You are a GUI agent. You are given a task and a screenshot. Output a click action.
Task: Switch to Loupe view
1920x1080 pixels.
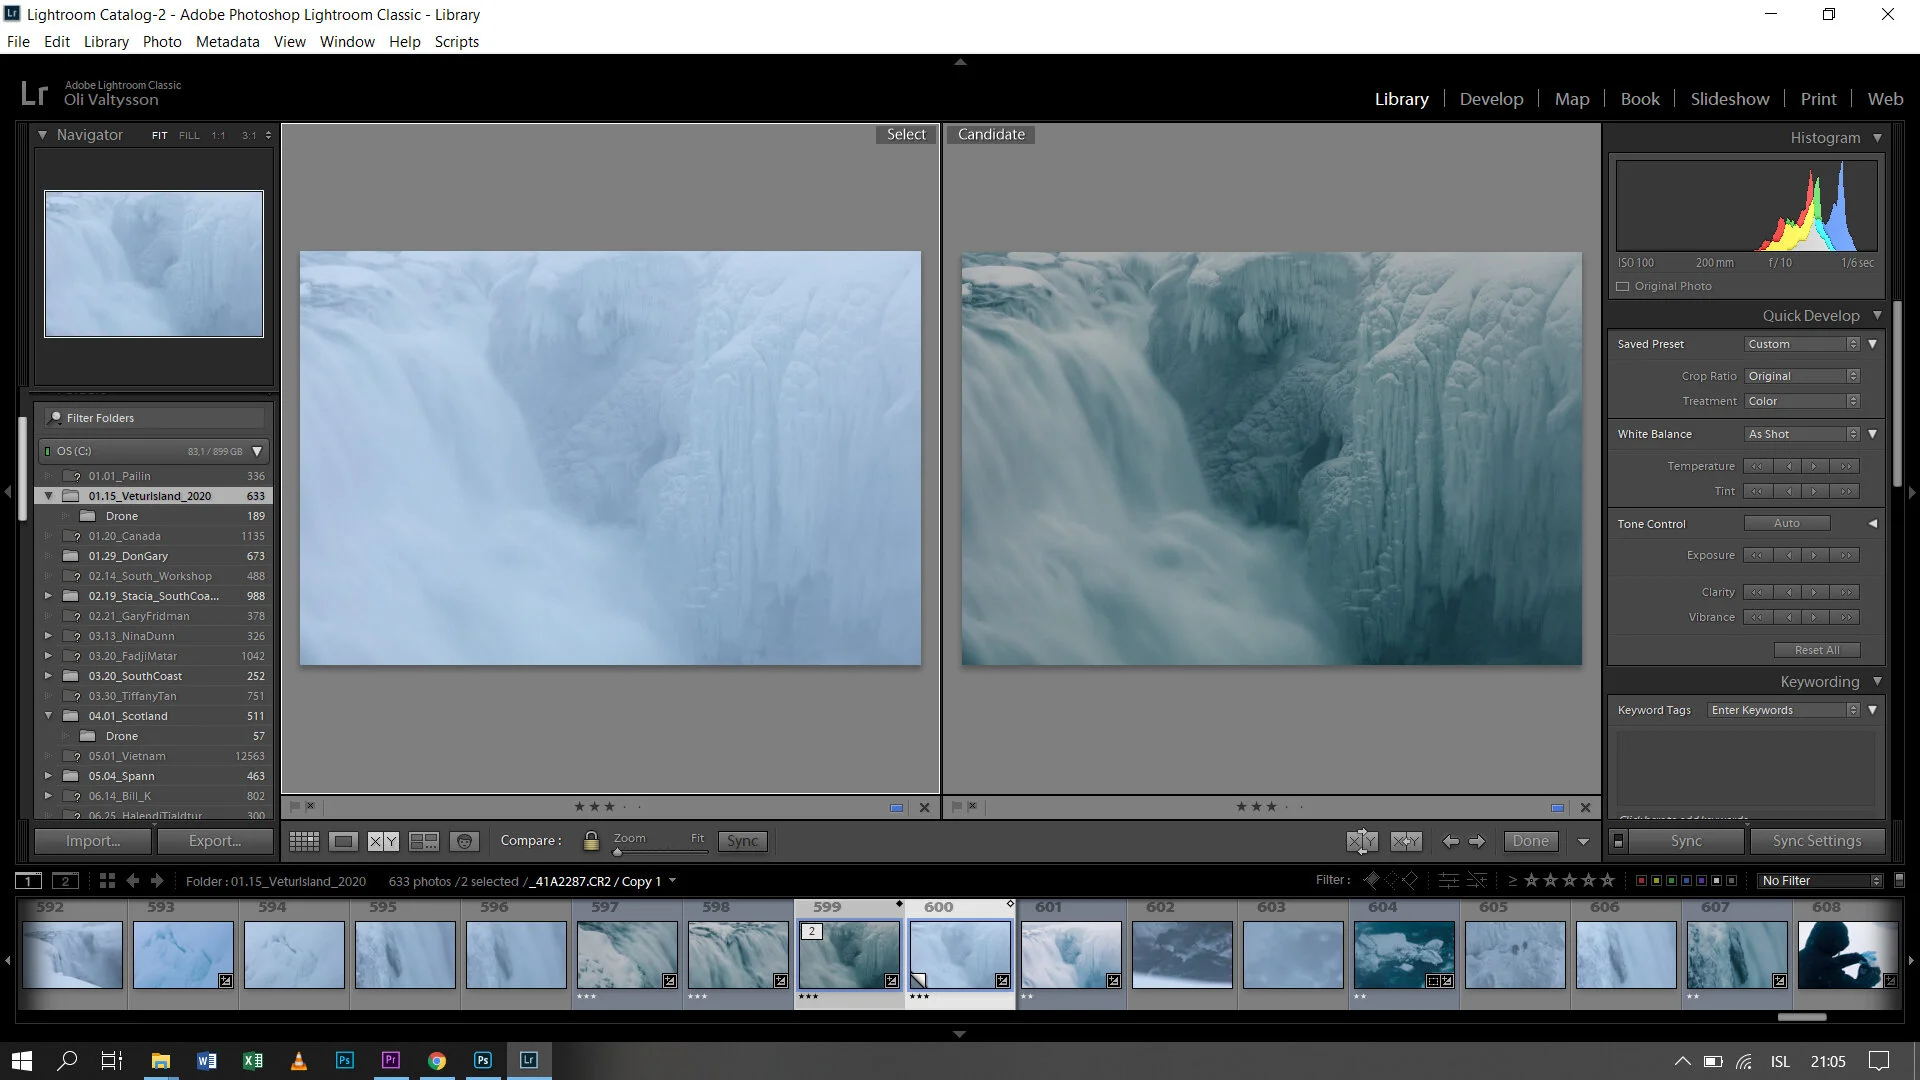(343, 841)
